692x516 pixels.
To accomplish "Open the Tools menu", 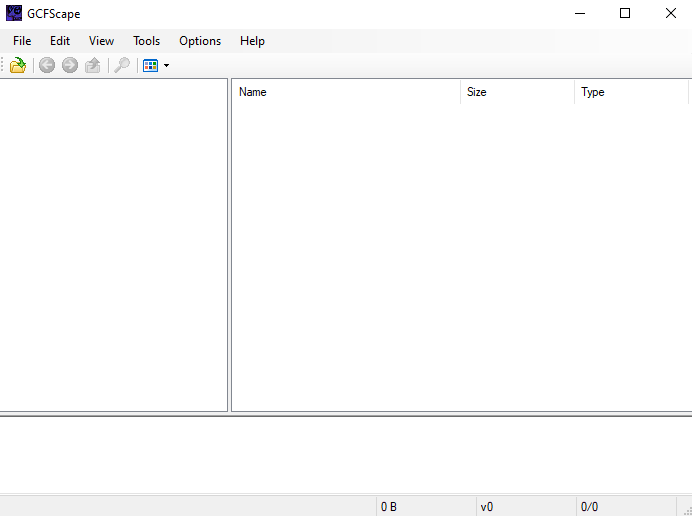I will [147, 41].
